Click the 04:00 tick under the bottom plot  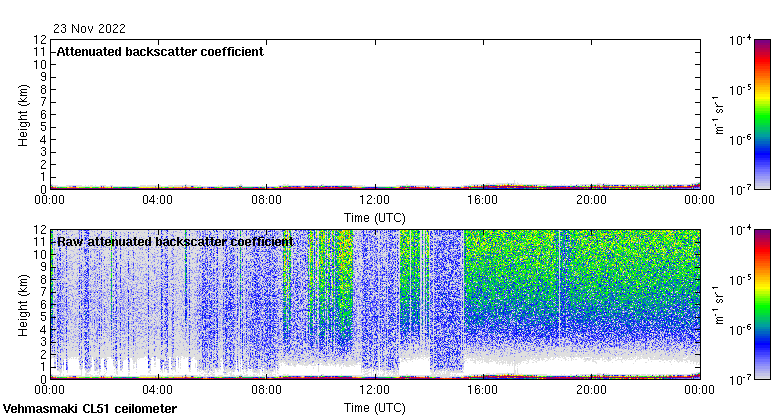[x=158, y=390]
